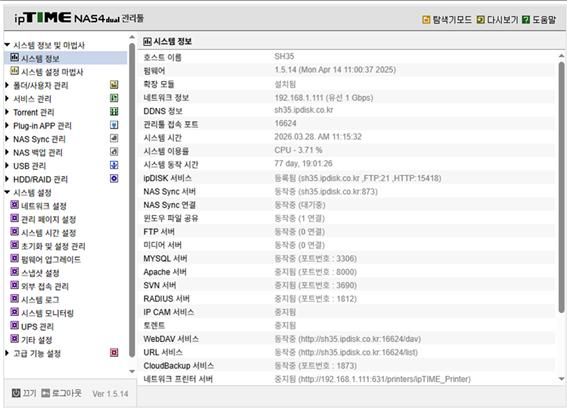Viewport: 567px width, 414px height.
Task: Click the 로그아웃 logout button
Action: (x=61, y=393)
